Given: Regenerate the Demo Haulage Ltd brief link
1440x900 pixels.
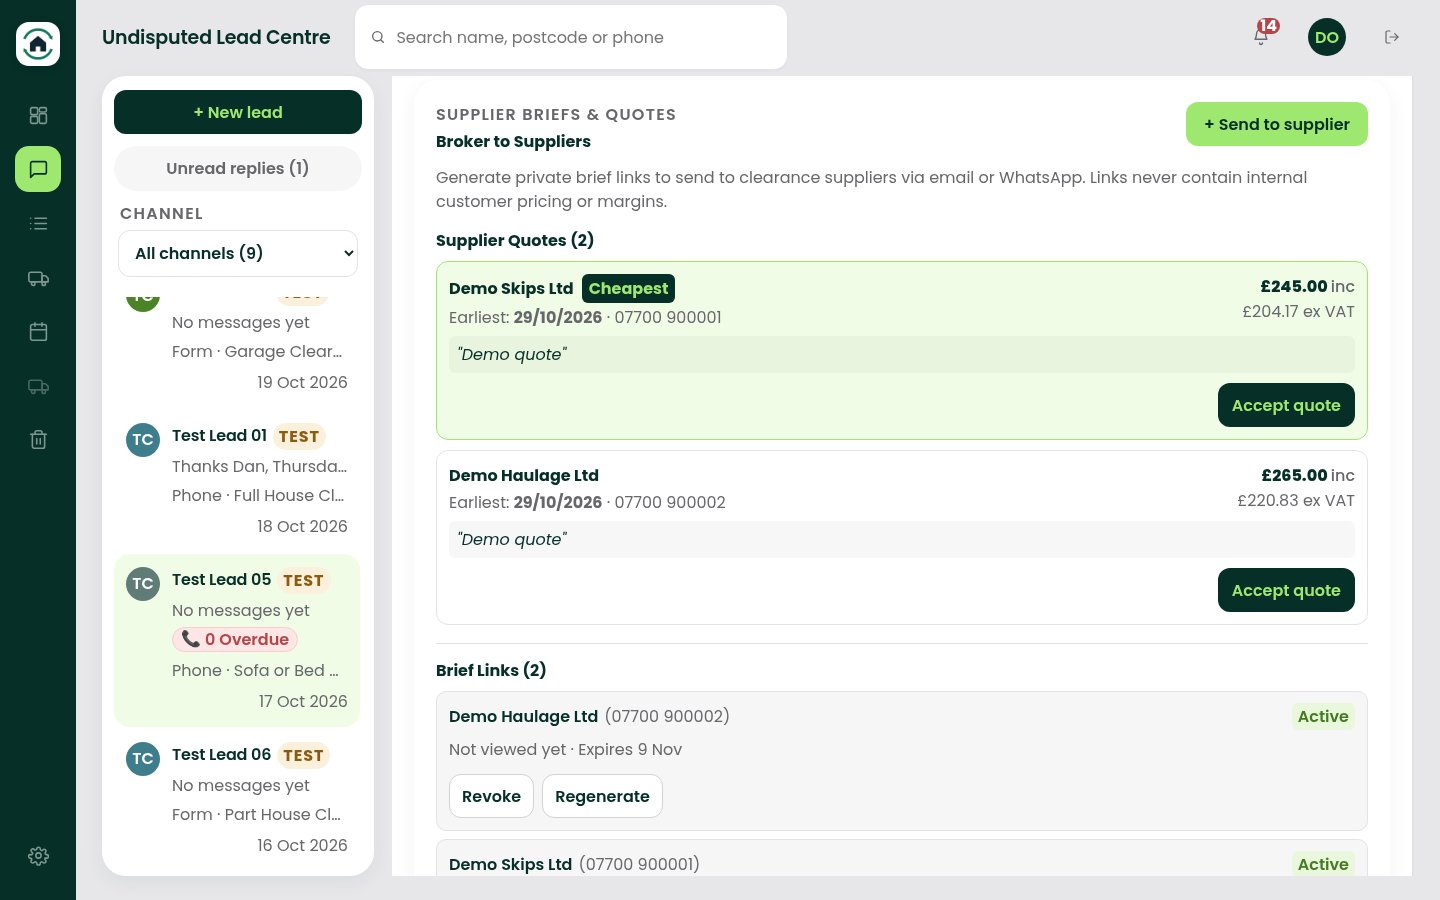Looking at the screenshot, I should [602, 796].
